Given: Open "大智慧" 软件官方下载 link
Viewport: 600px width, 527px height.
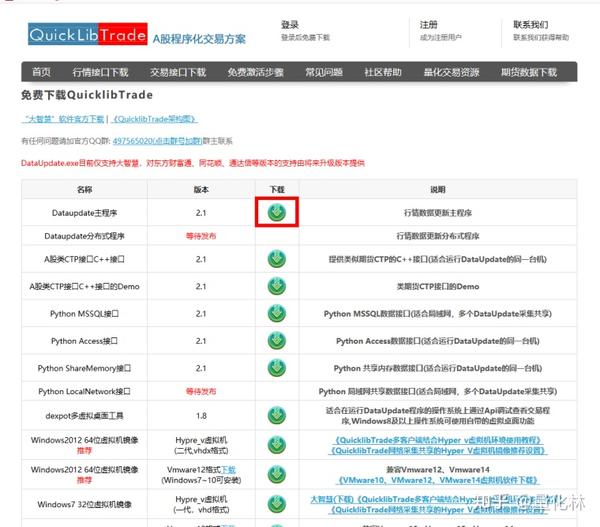Looking at the screenshot, I should tap(63, 119).
